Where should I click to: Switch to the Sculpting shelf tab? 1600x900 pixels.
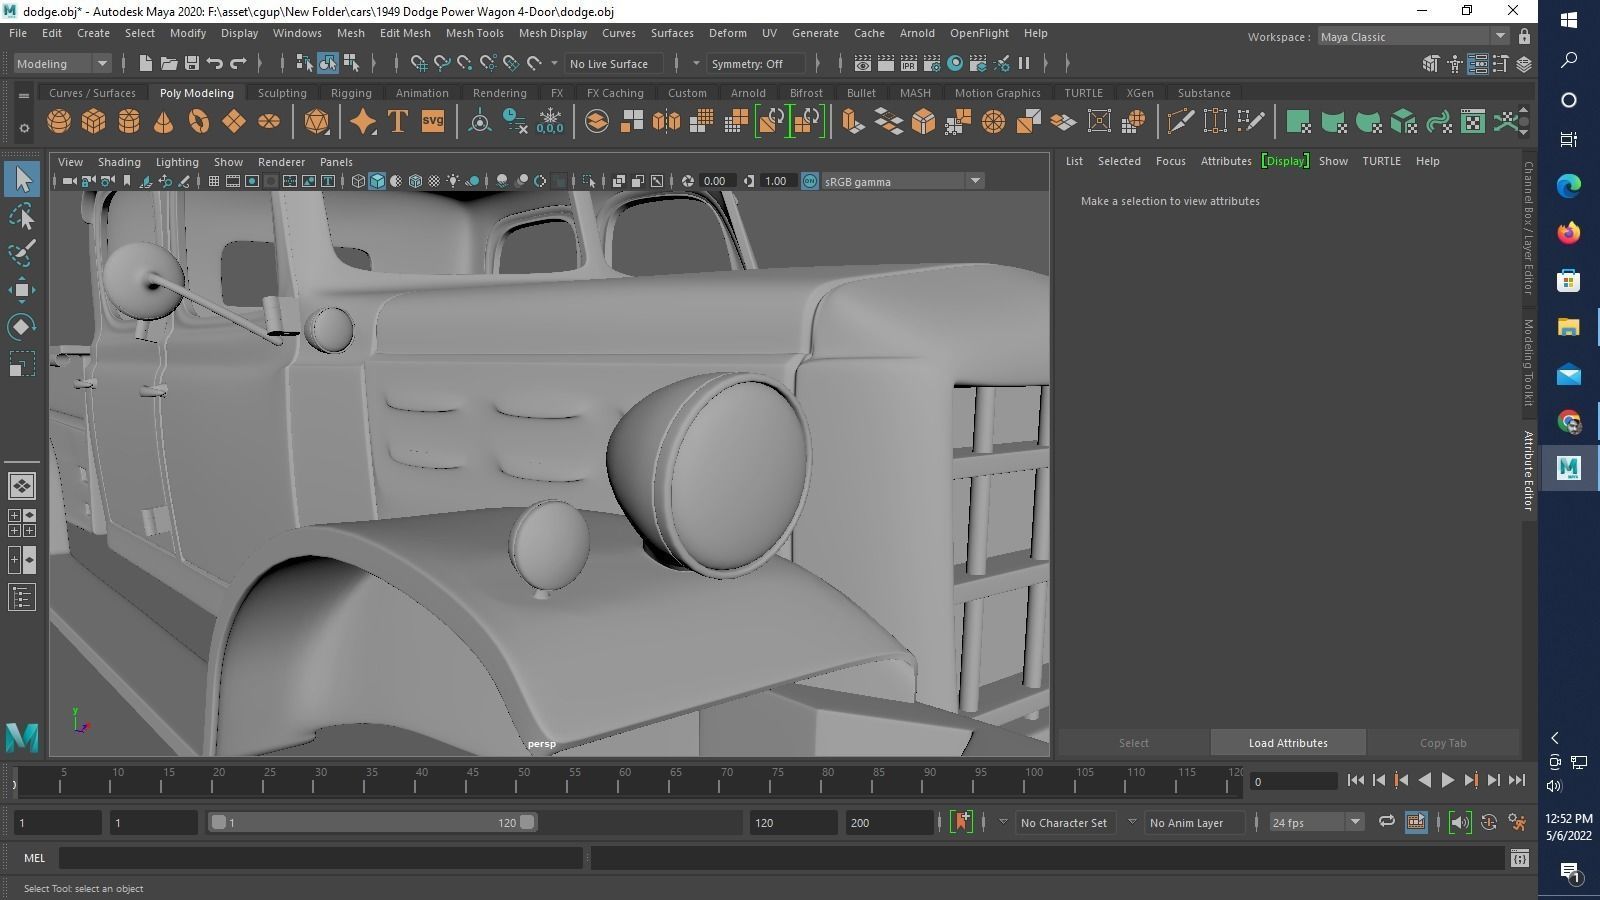click(282, 93)
